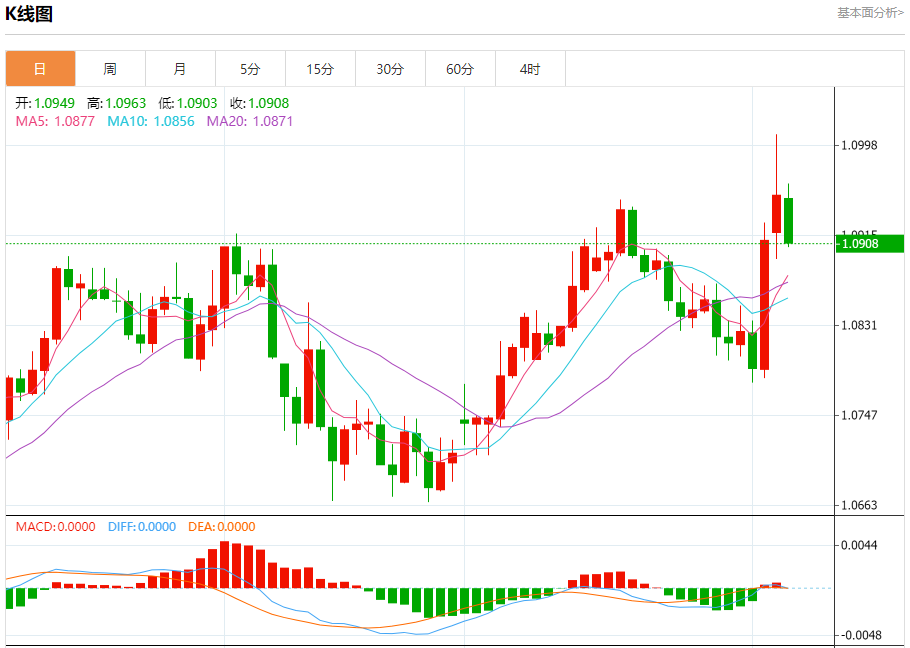Click the 1.0747 price axis label
Viewport: 910px width, 648px height.
point(860,415)
